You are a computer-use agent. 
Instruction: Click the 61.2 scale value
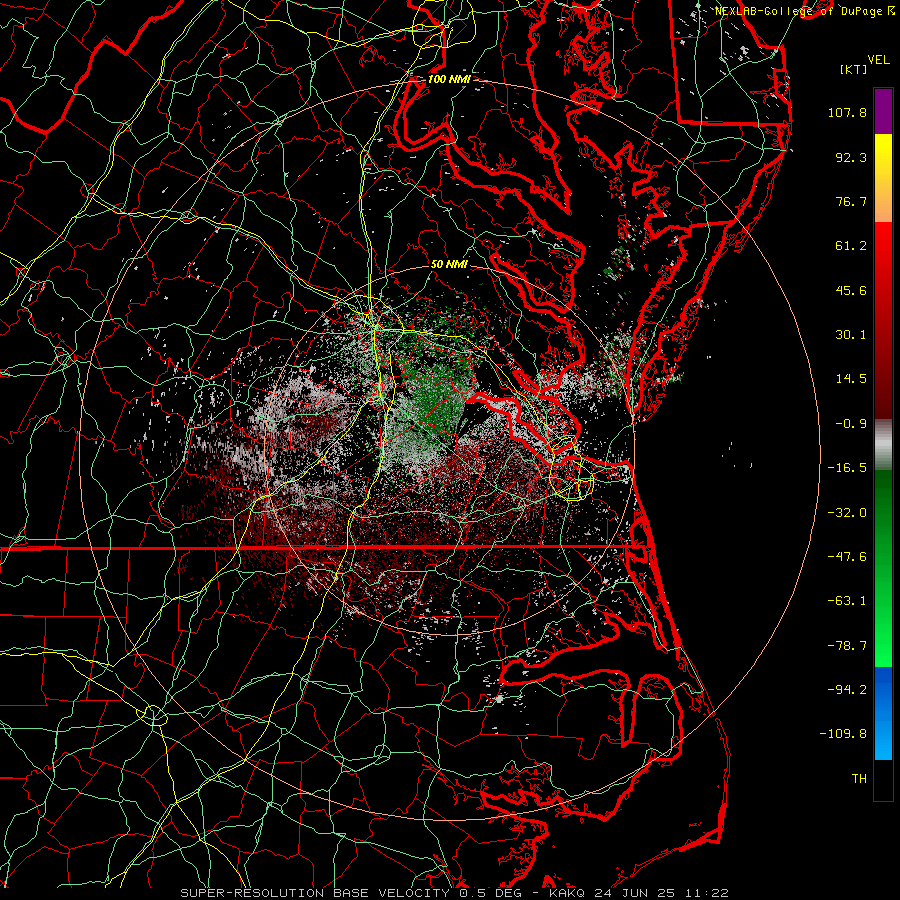851,246
